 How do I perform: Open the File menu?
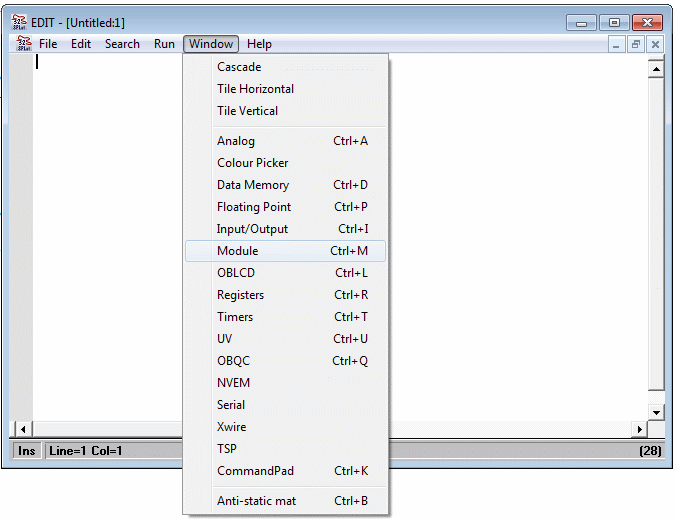[x=48, y=44]
